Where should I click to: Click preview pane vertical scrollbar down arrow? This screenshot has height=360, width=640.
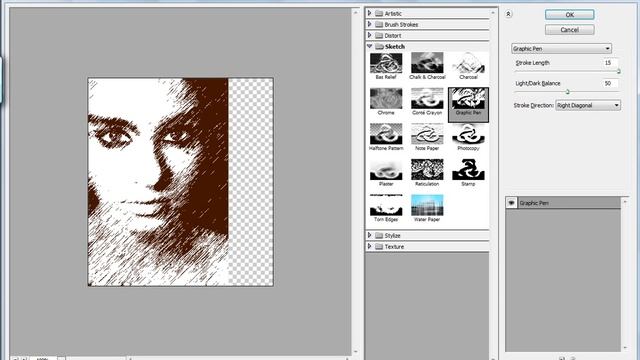(x=356, y=351)
